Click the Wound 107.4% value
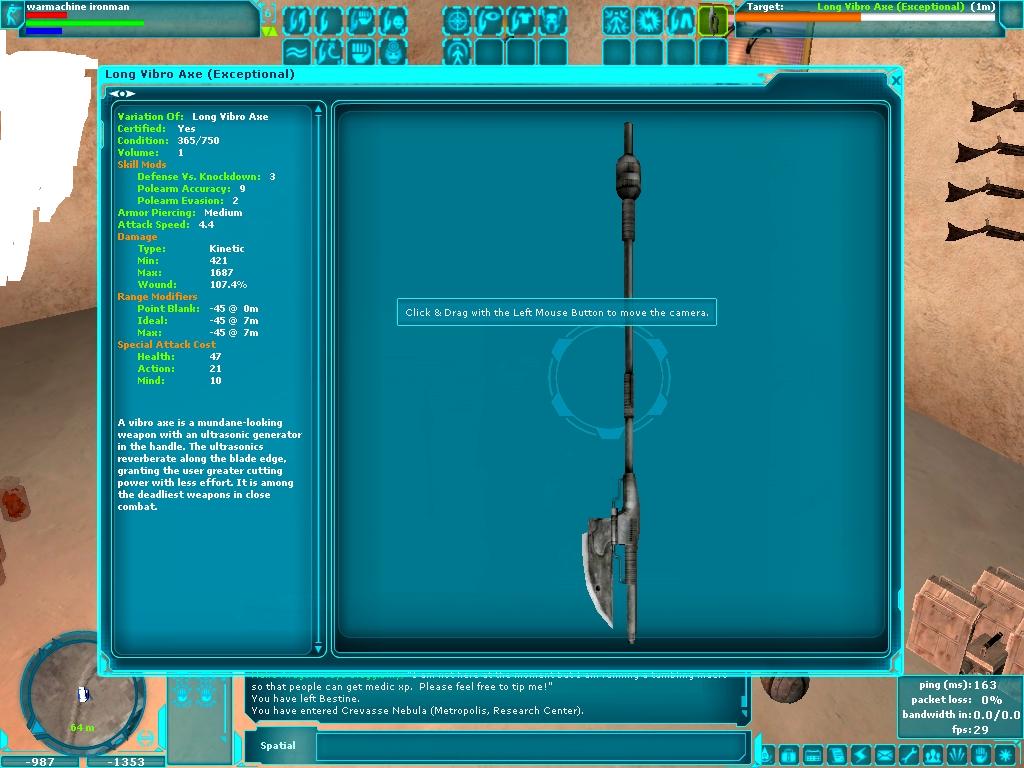Screen dimensions: 1024x768 [228, 285]
